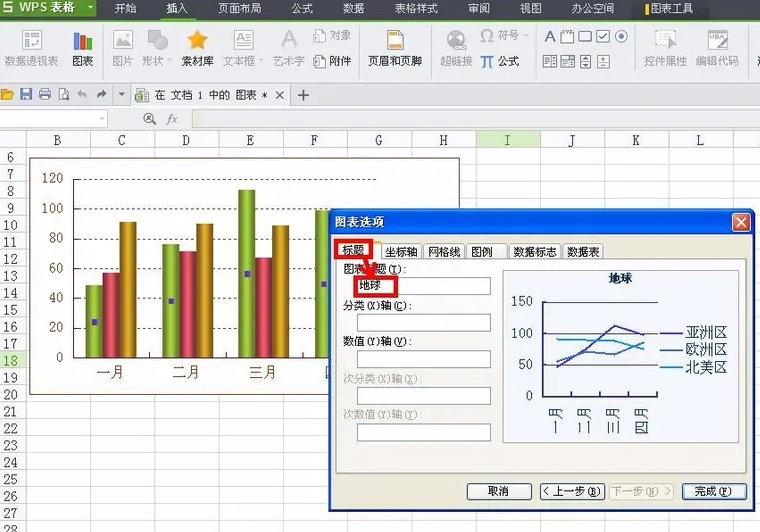
Task: Open 编辑代码 VBA code editor
Action: click(717, 48)
